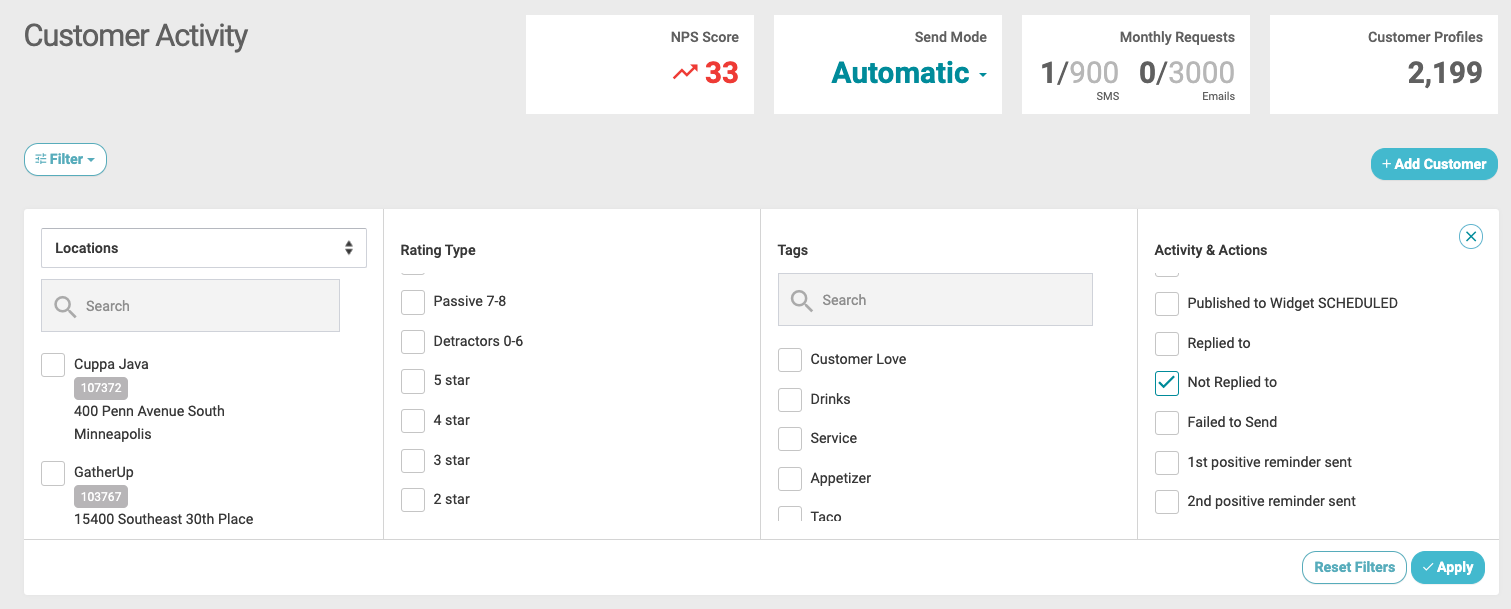Click the 107372 location ID badge
Image resolution: width=1511 pixels, height=609 pixels.
point(101,388)
